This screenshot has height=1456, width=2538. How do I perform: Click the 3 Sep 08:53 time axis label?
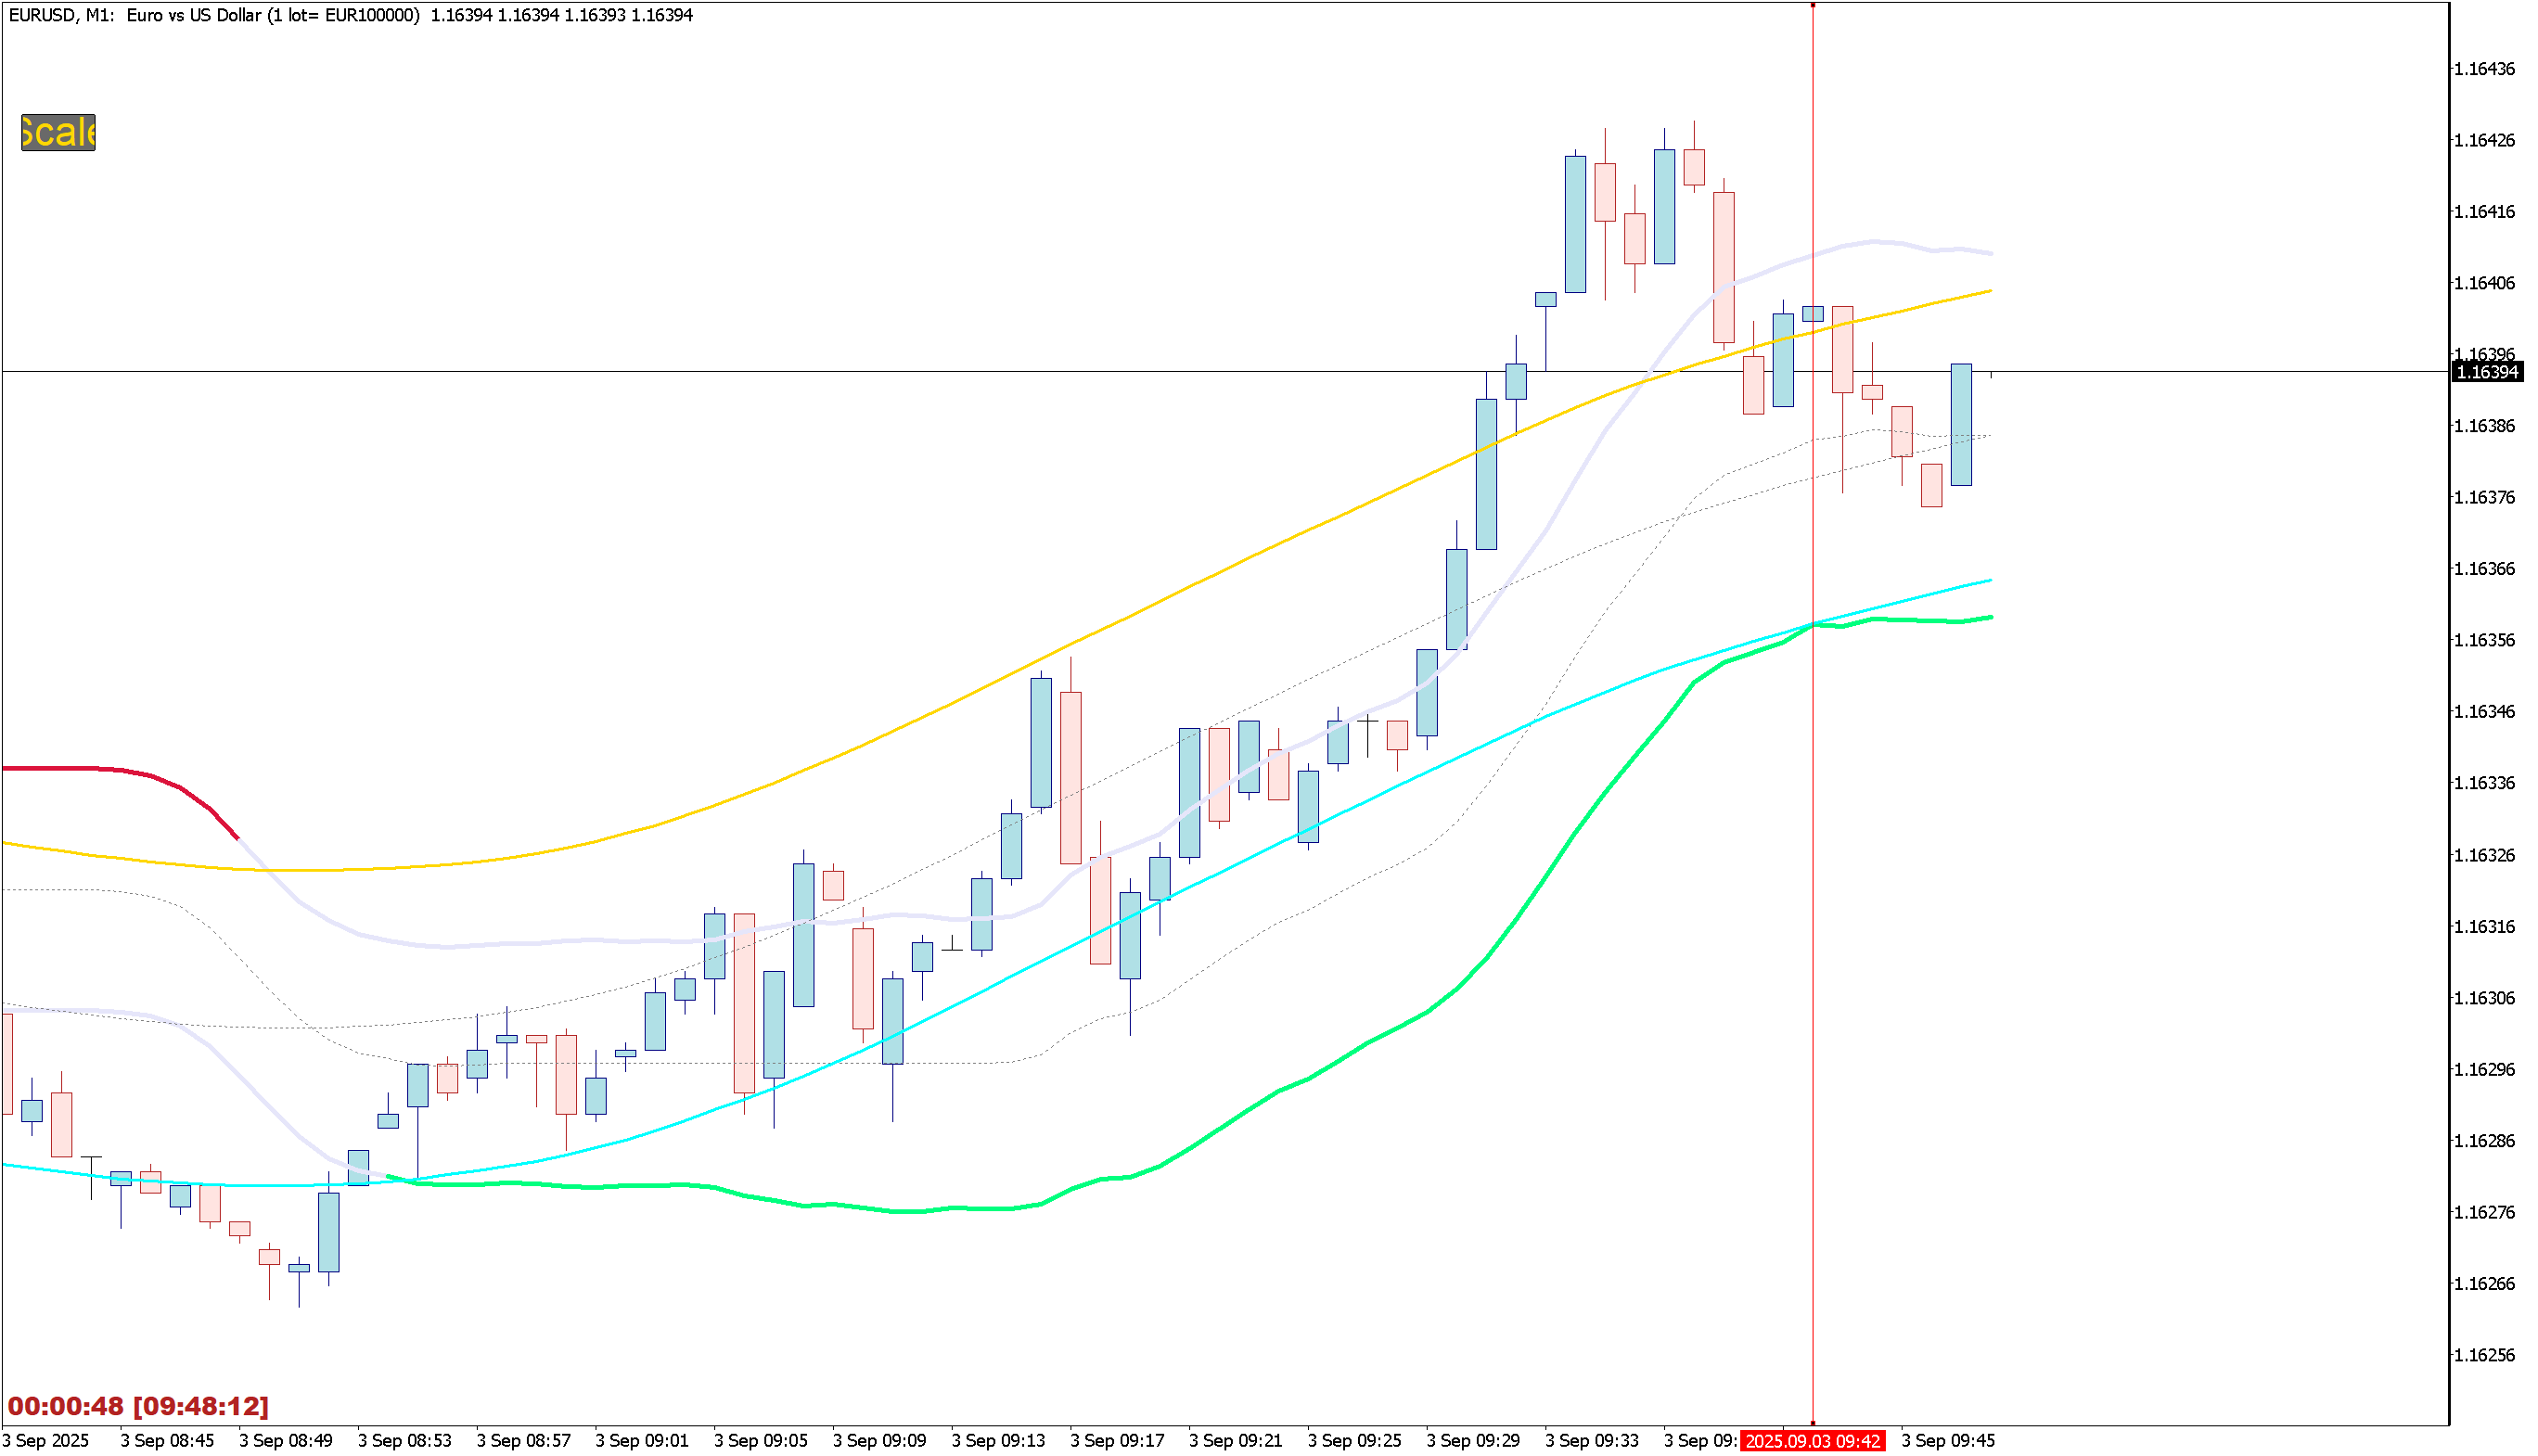(404, 1441)
